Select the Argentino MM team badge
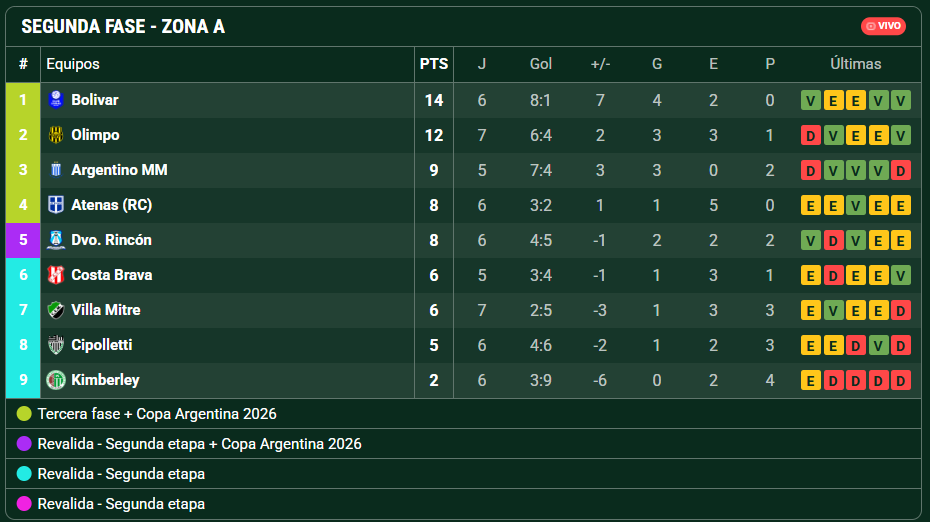Image resolution: width=930 pixels, height=522 pixels. tap(56, 170)
